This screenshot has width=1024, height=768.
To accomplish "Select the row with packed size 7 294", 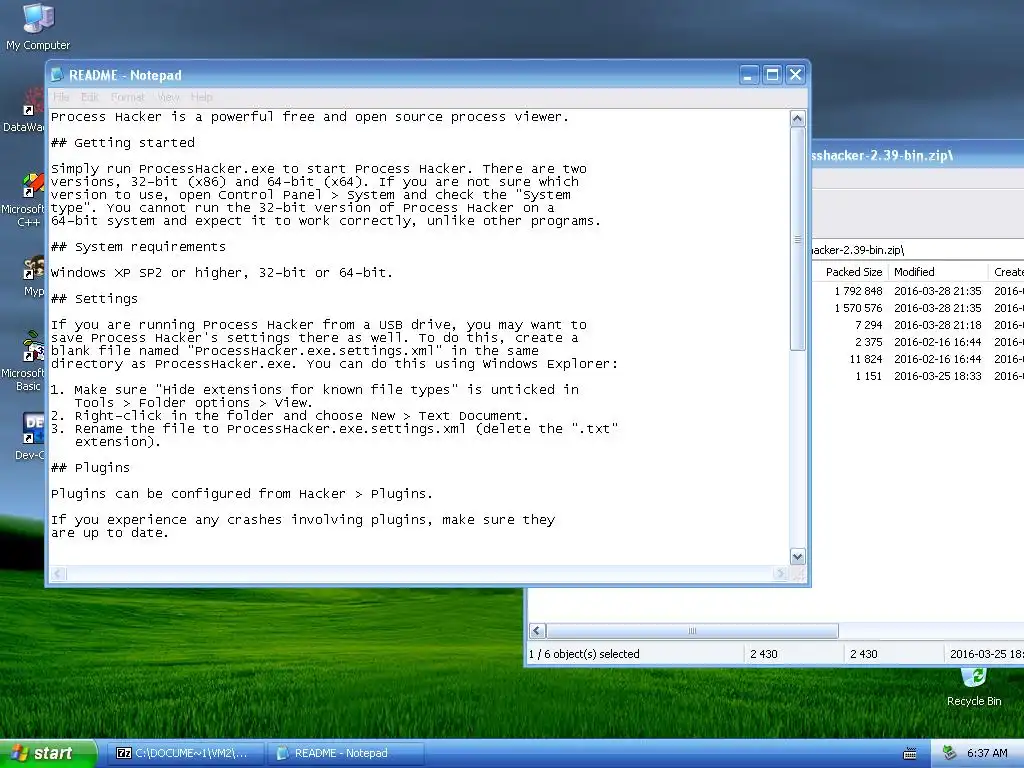I will tap(918, 325).
